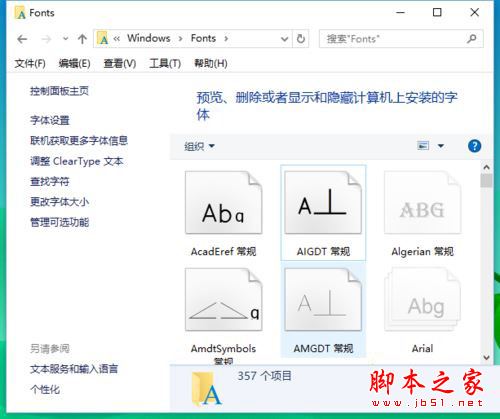Image resolution: width=500 pixels, height=419 pixels.
Task: Select the Algerian 常规 font thumbnail
Action: (422, 202)
